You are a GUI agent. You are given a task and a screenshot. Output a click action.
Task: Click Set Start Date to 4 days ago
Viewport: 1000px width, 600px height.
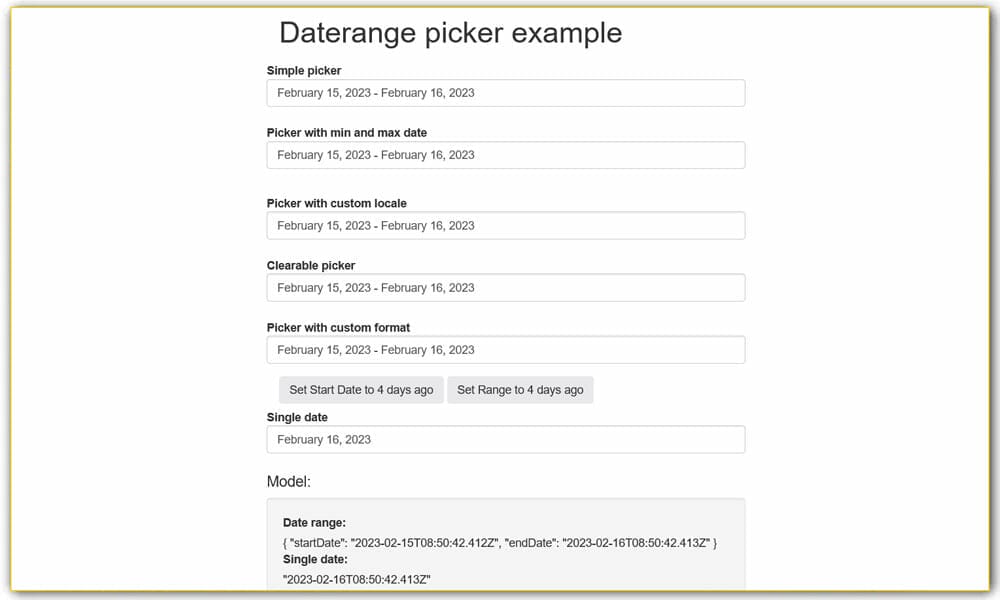point(360,389)
